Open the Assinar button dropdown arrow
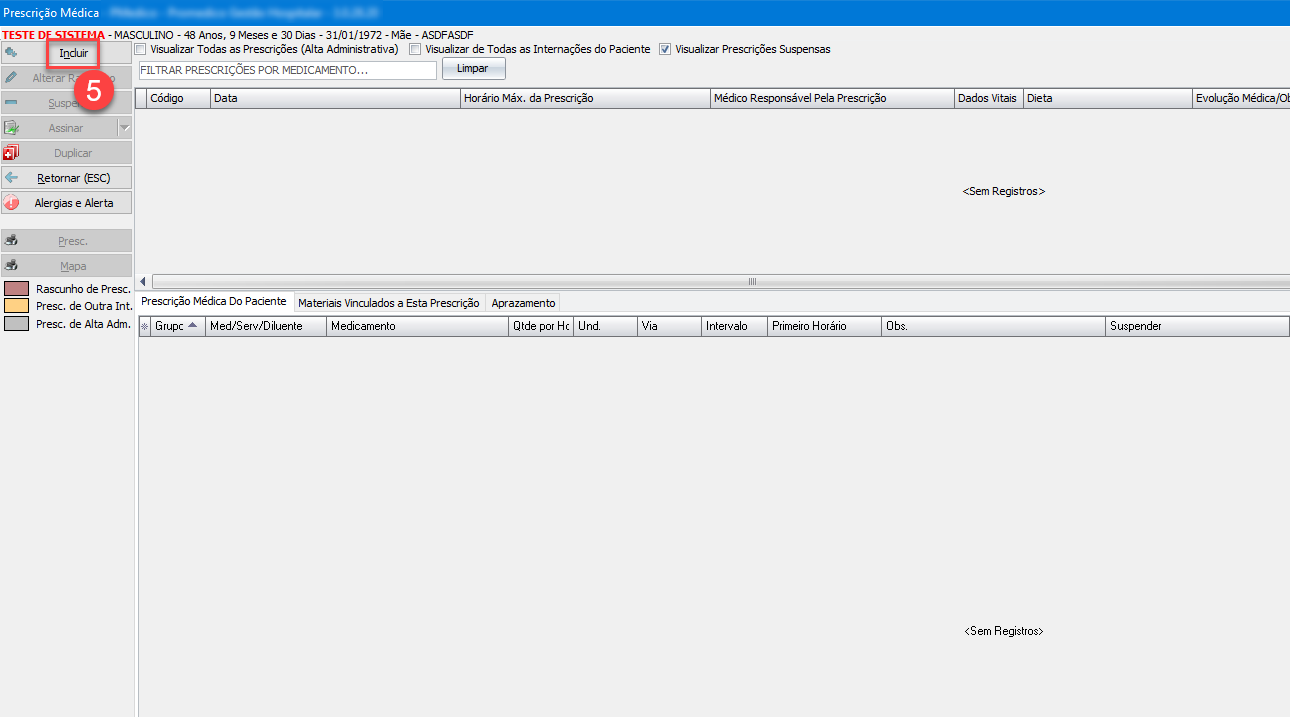 124,128
